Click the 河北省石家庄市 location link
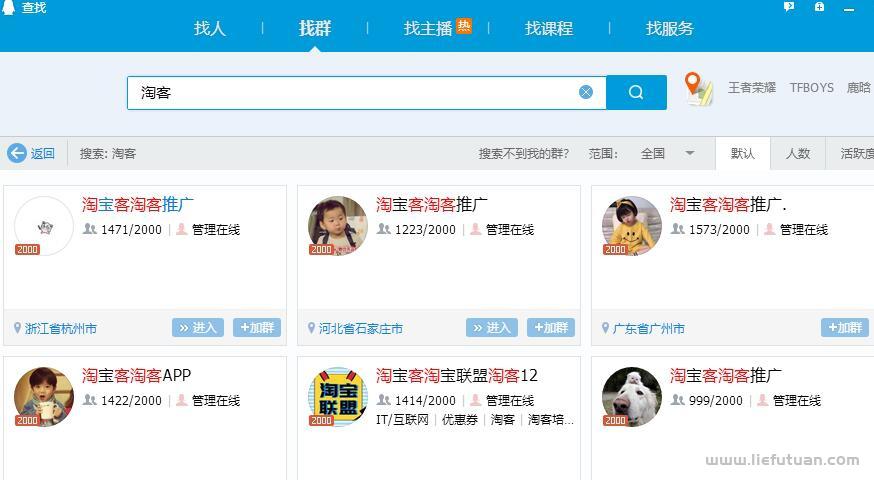Image resolution: width=874 pixels, height=480 pixels. point(361,328)
